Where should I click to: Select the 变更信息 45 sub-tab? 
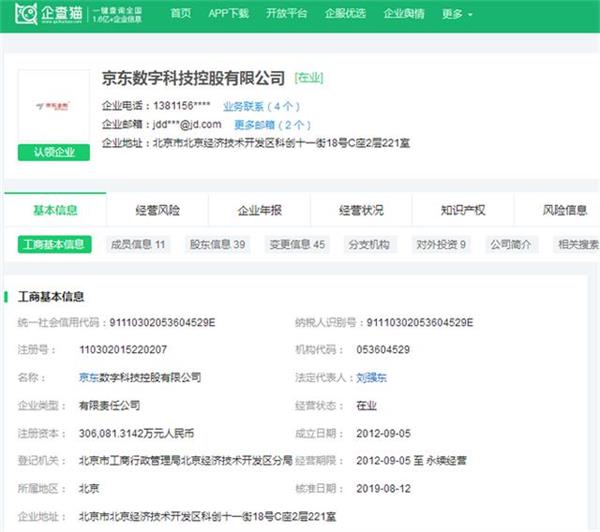click(x=298, y=244)
